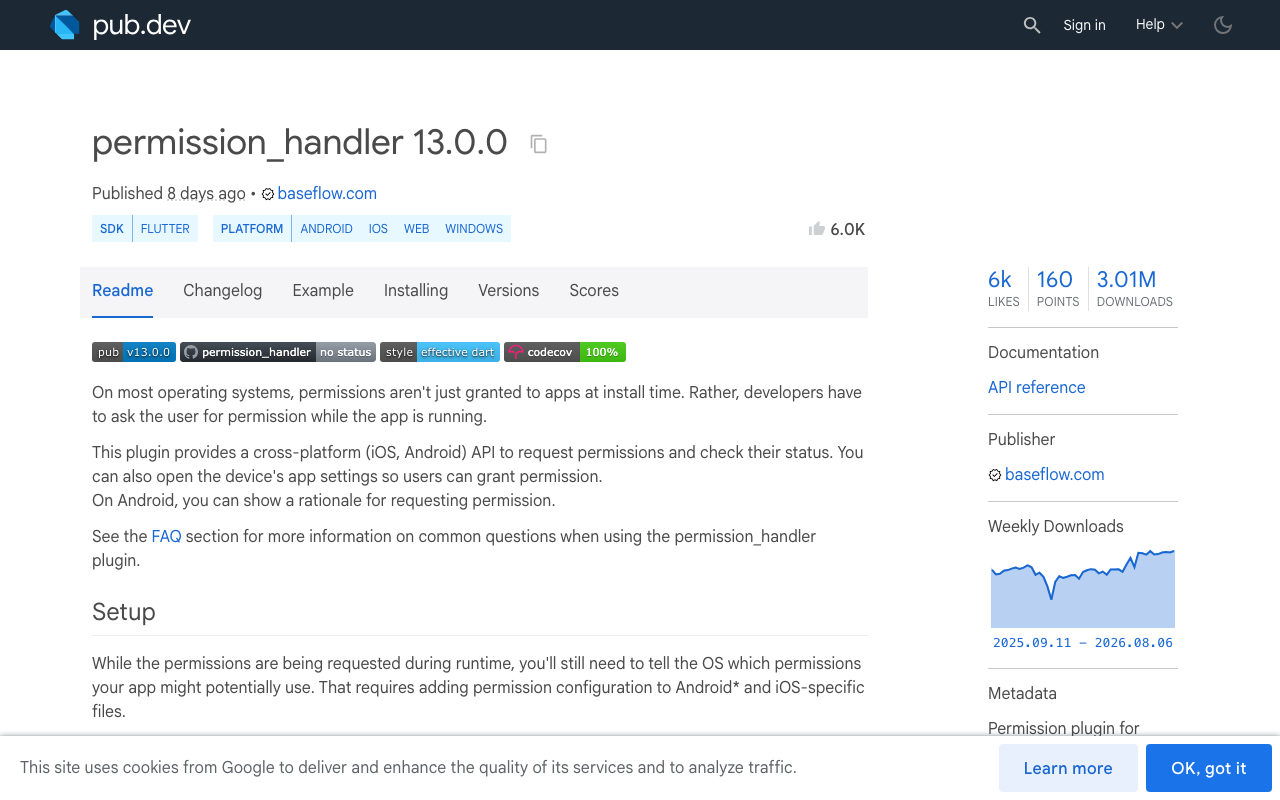
Task: Click the SDK tag label
Action: 112,229
